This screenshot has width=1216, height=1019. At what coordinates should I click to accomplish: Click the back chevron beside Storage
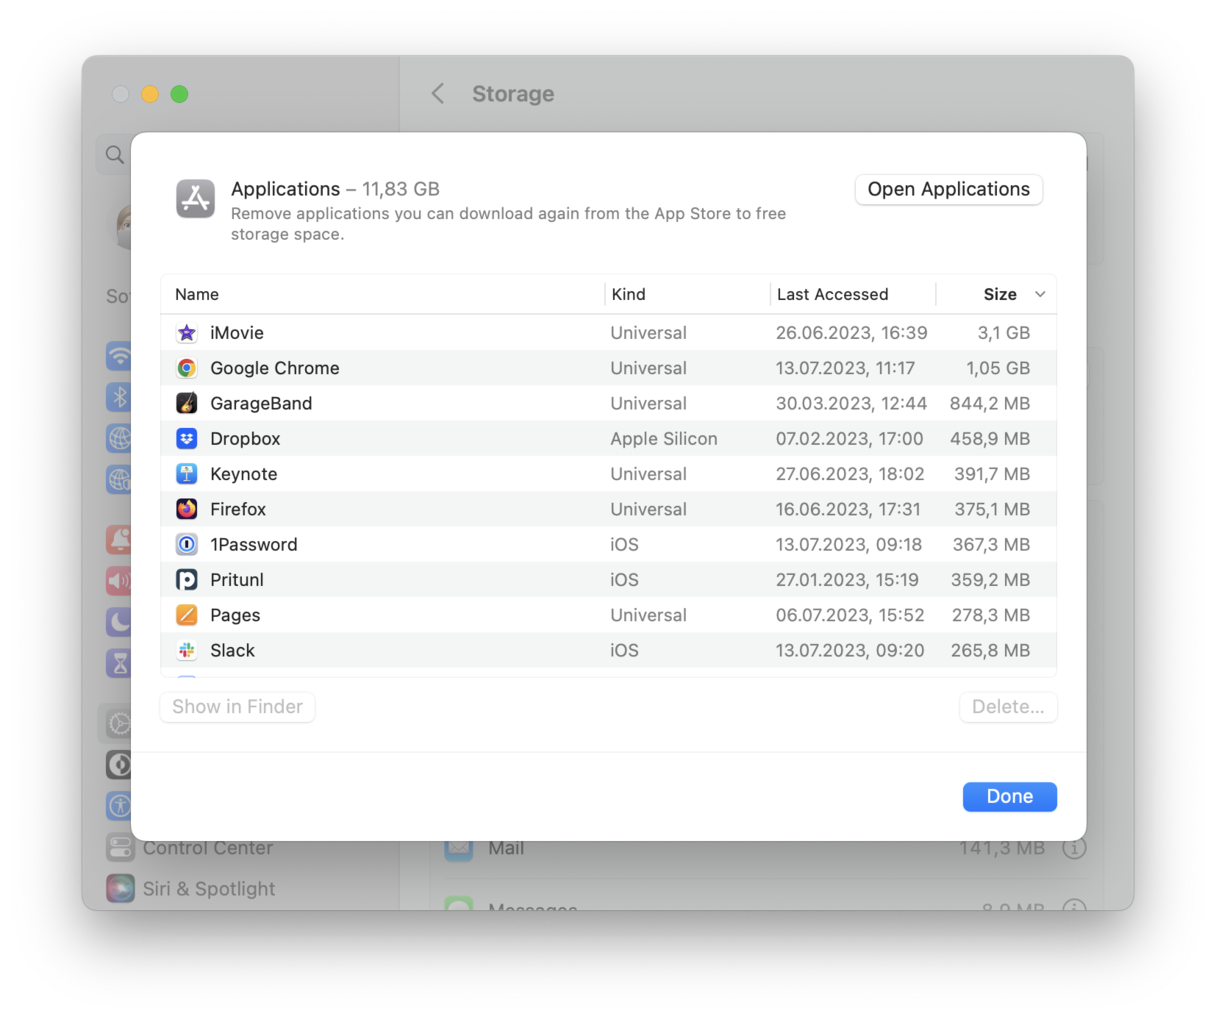[437, 93]
